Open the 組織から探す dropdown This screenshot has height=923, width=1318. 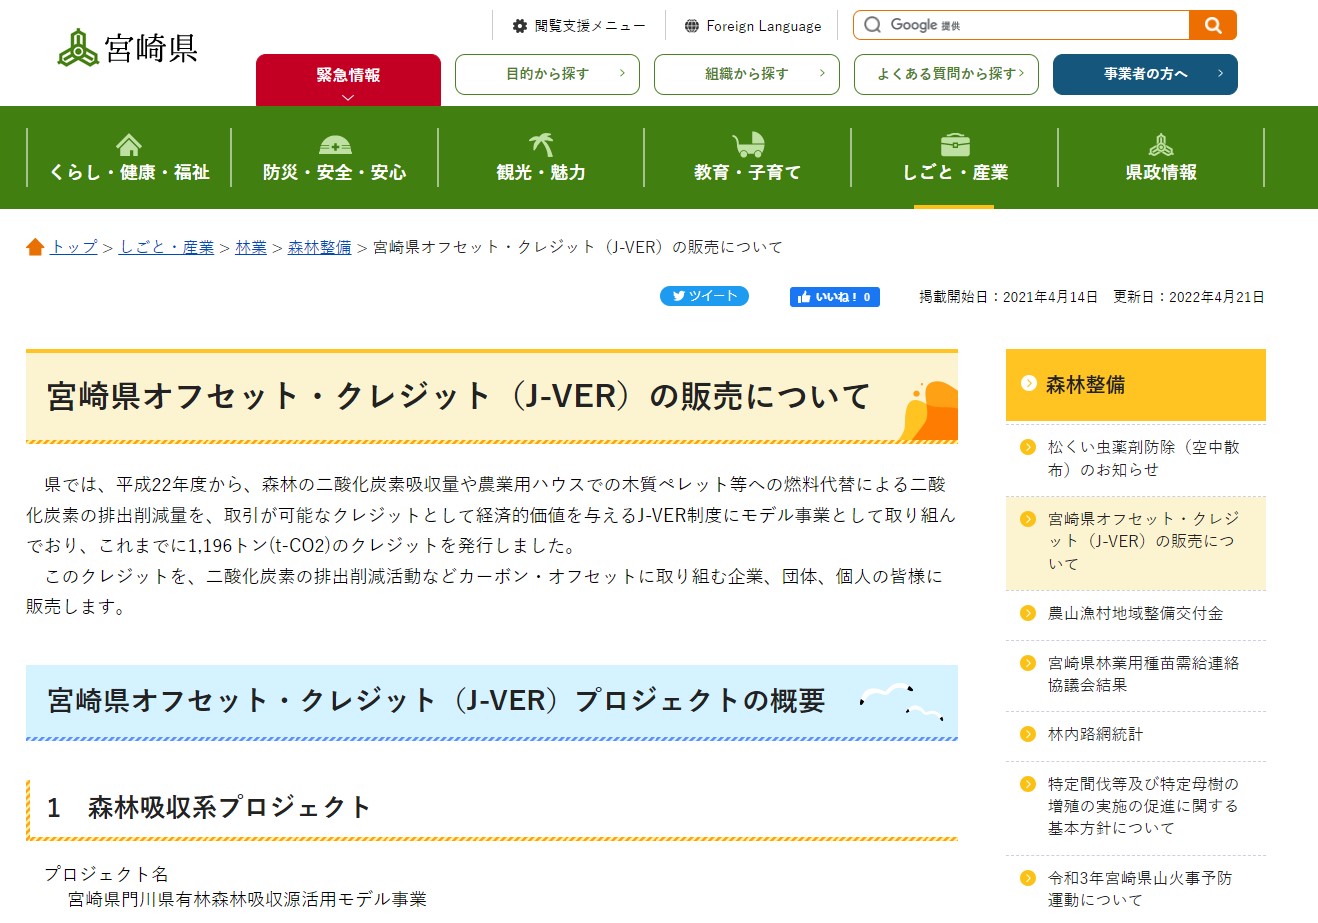[745, 74]
